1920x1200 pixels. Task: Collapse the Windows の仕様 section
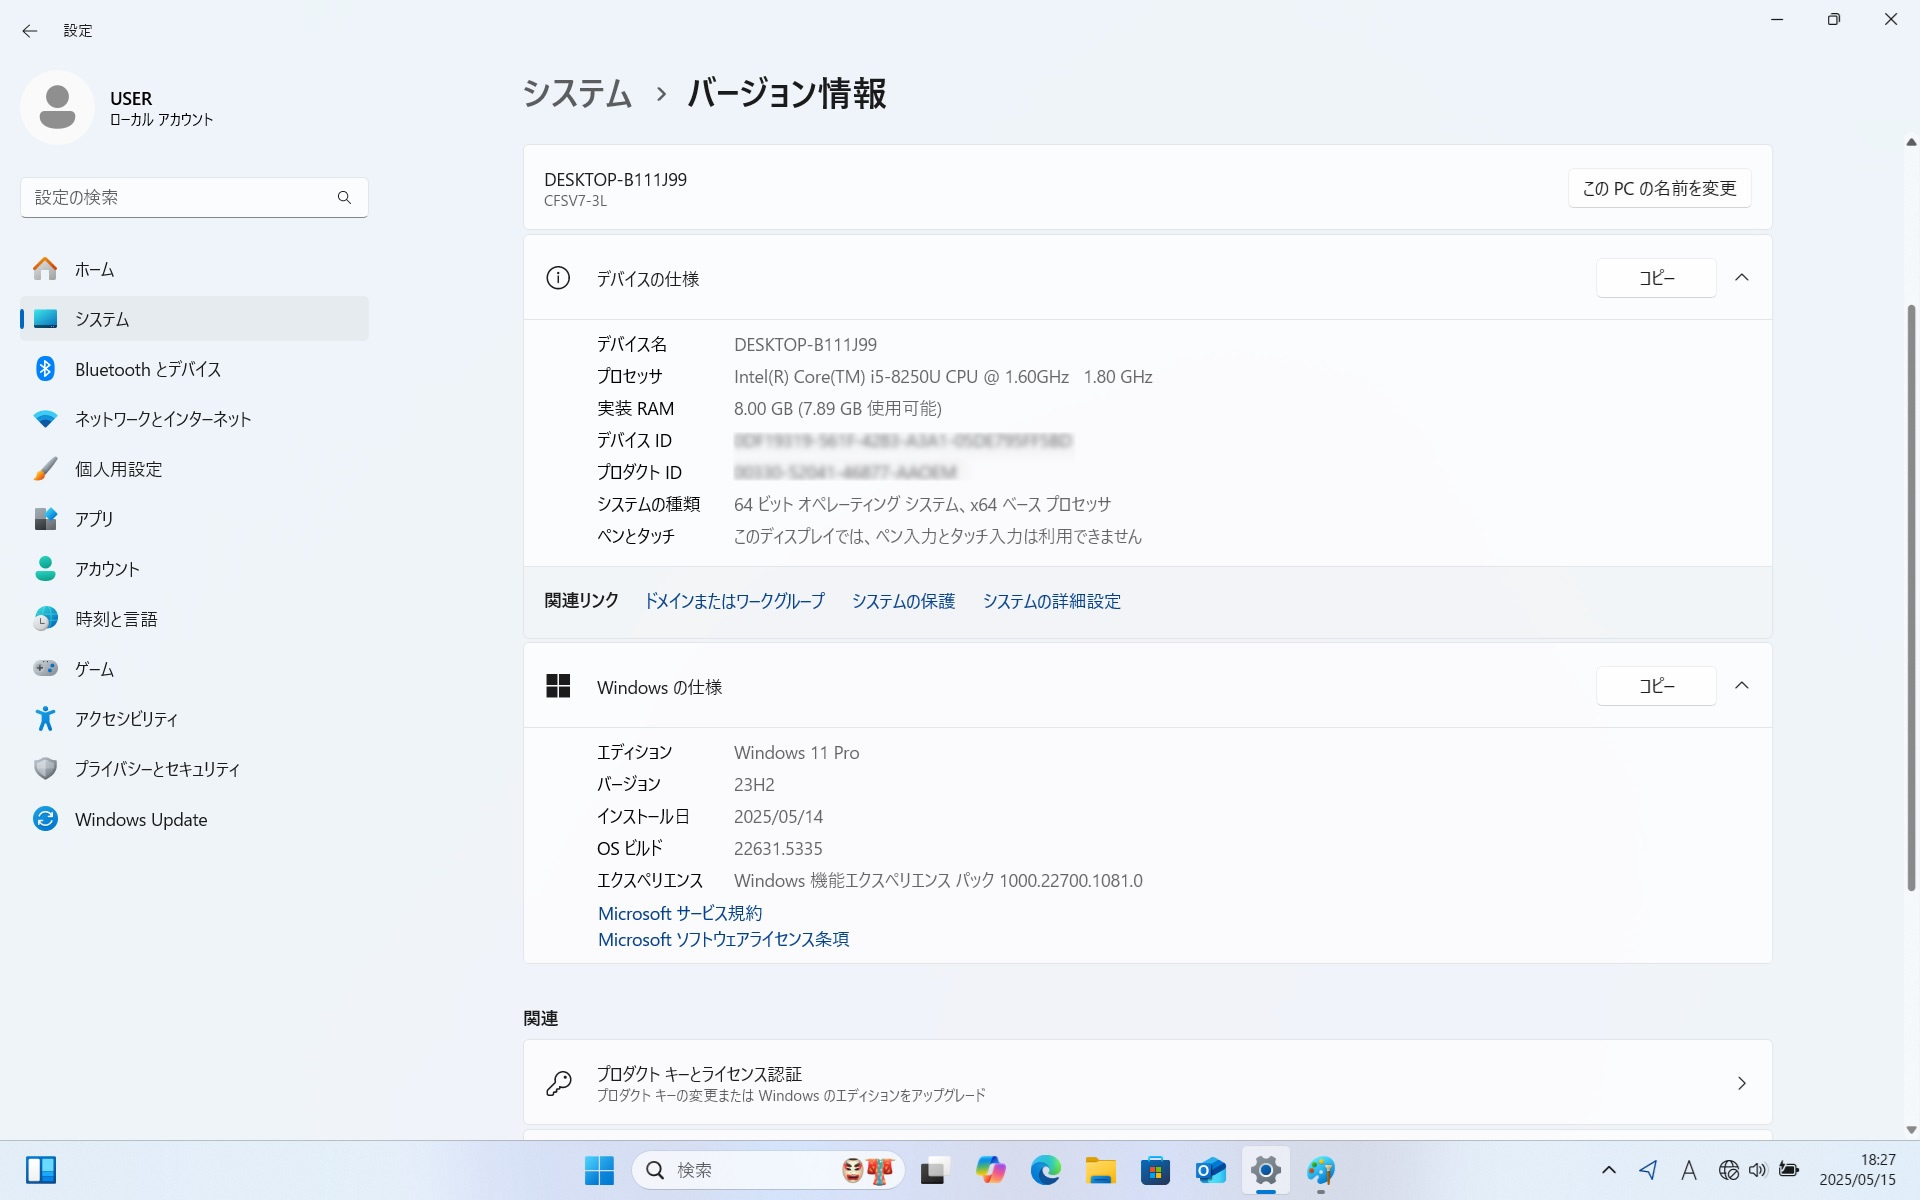[x=1741, y=686]
